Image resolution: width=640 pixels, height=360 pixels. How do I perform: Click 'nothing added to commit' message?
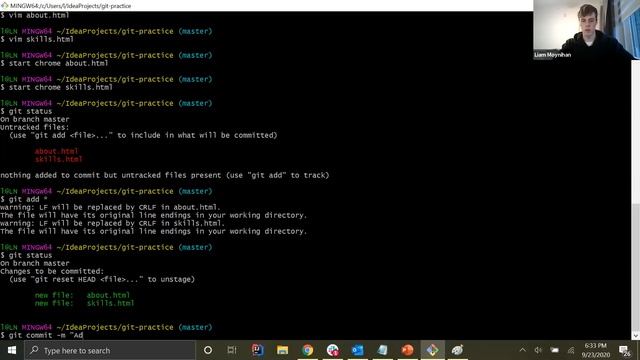pyautogui.click(x=164, y=175)
